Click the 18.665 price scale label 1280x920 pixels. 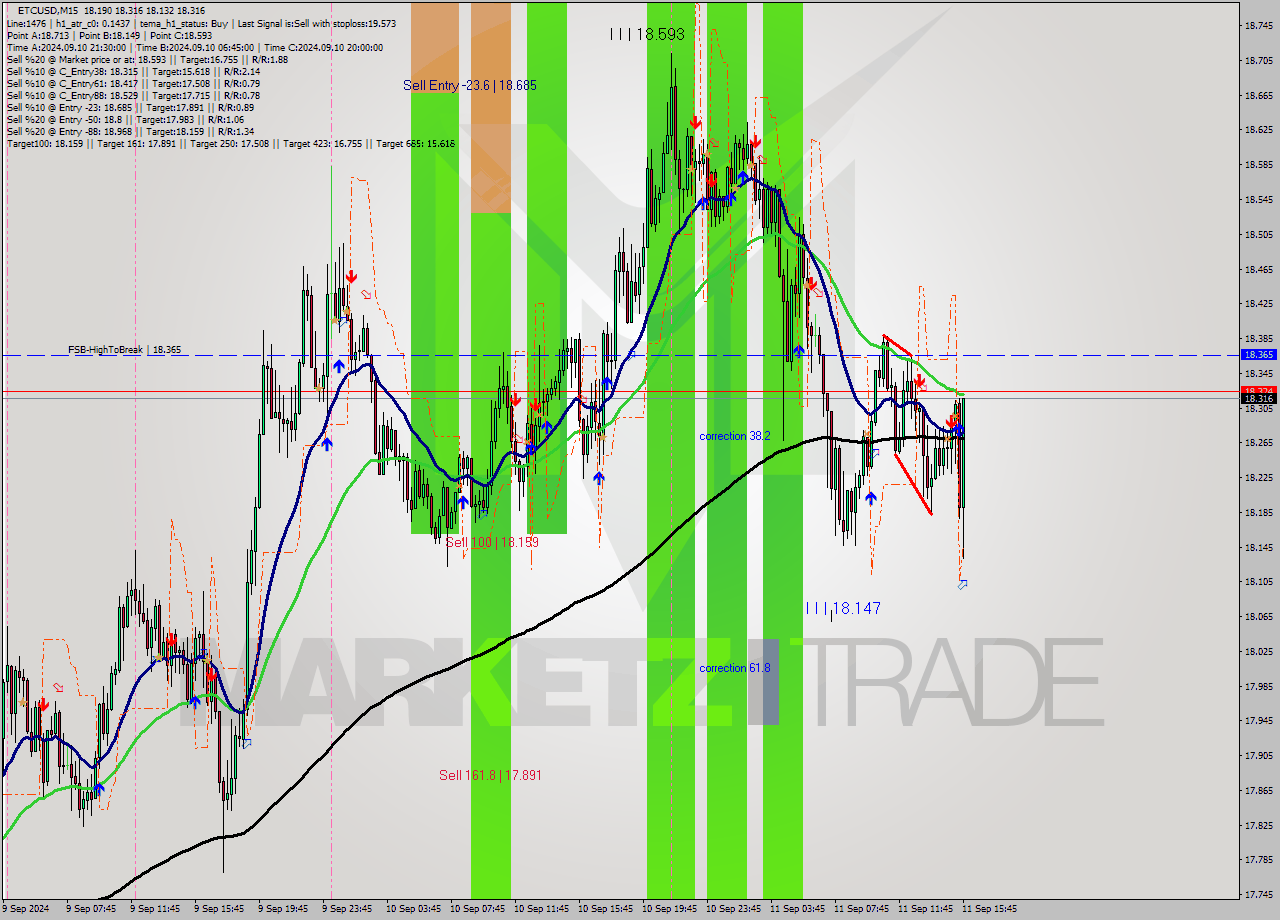click(1258, 95)
